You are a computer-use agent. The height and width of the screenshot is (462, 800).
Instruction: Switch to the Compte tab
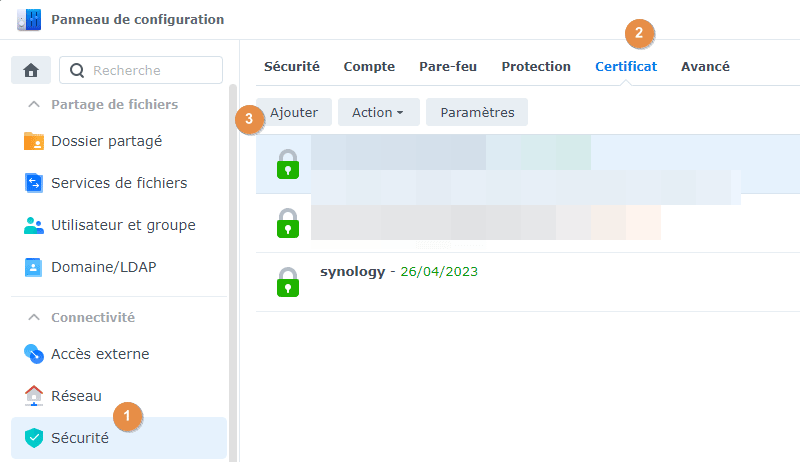tap(369, 67)
